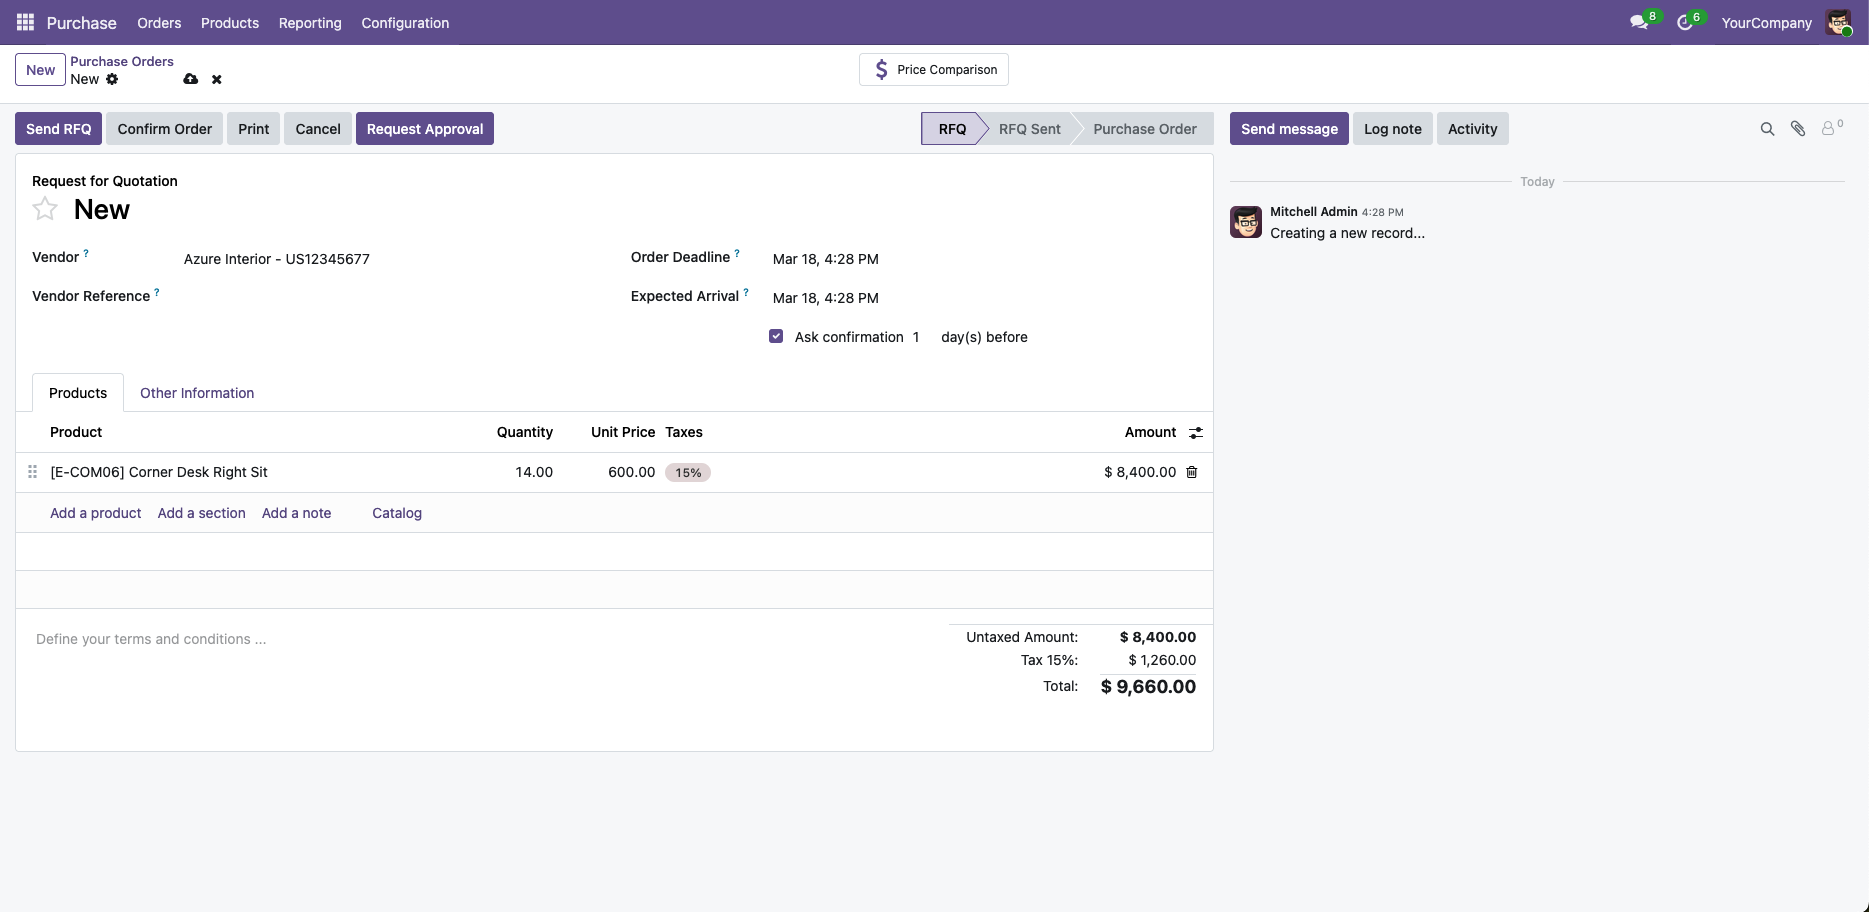Open the optional columns selector near Amount
This screenshot has height=912, width=1869.
tap(1196, 432)
